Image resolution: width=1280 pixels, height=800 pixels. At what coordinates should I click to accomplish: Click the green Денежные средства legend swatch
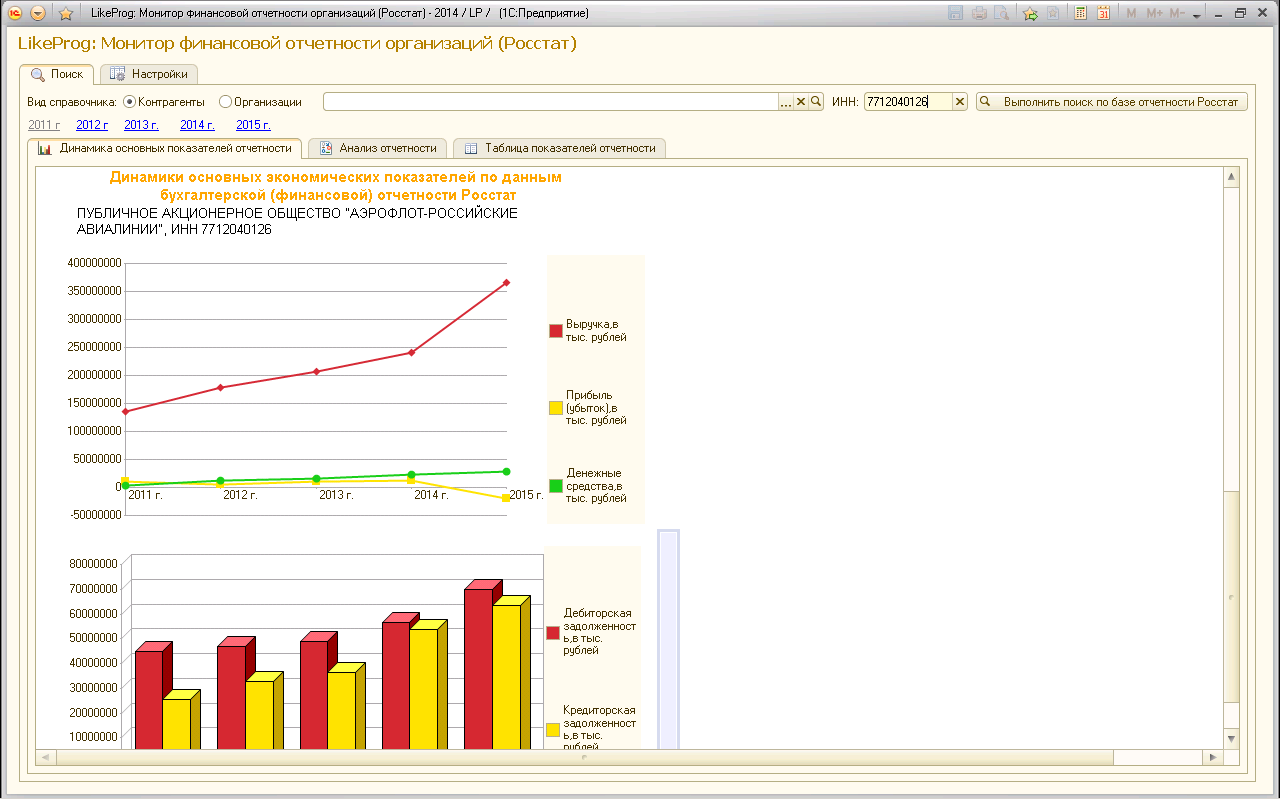[x=555, y=485]
